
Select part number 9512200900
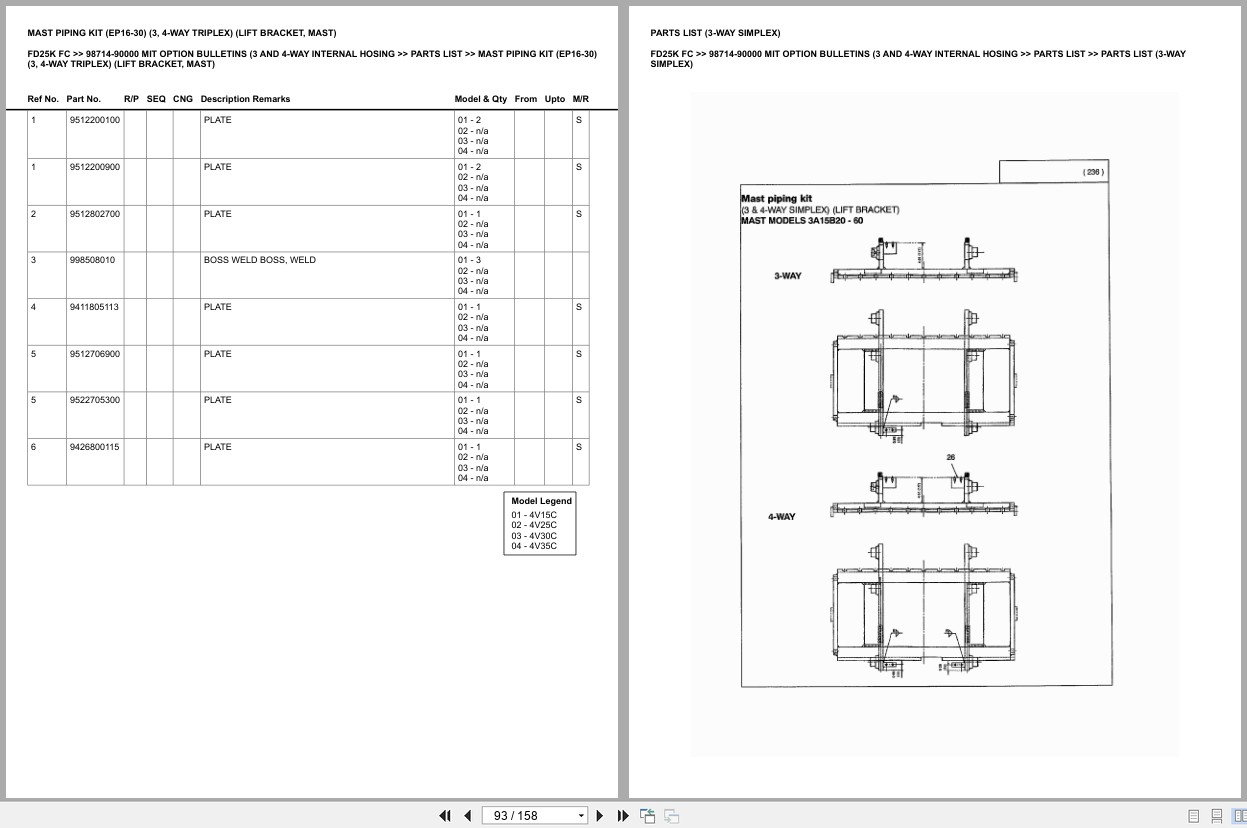point(95,167)
